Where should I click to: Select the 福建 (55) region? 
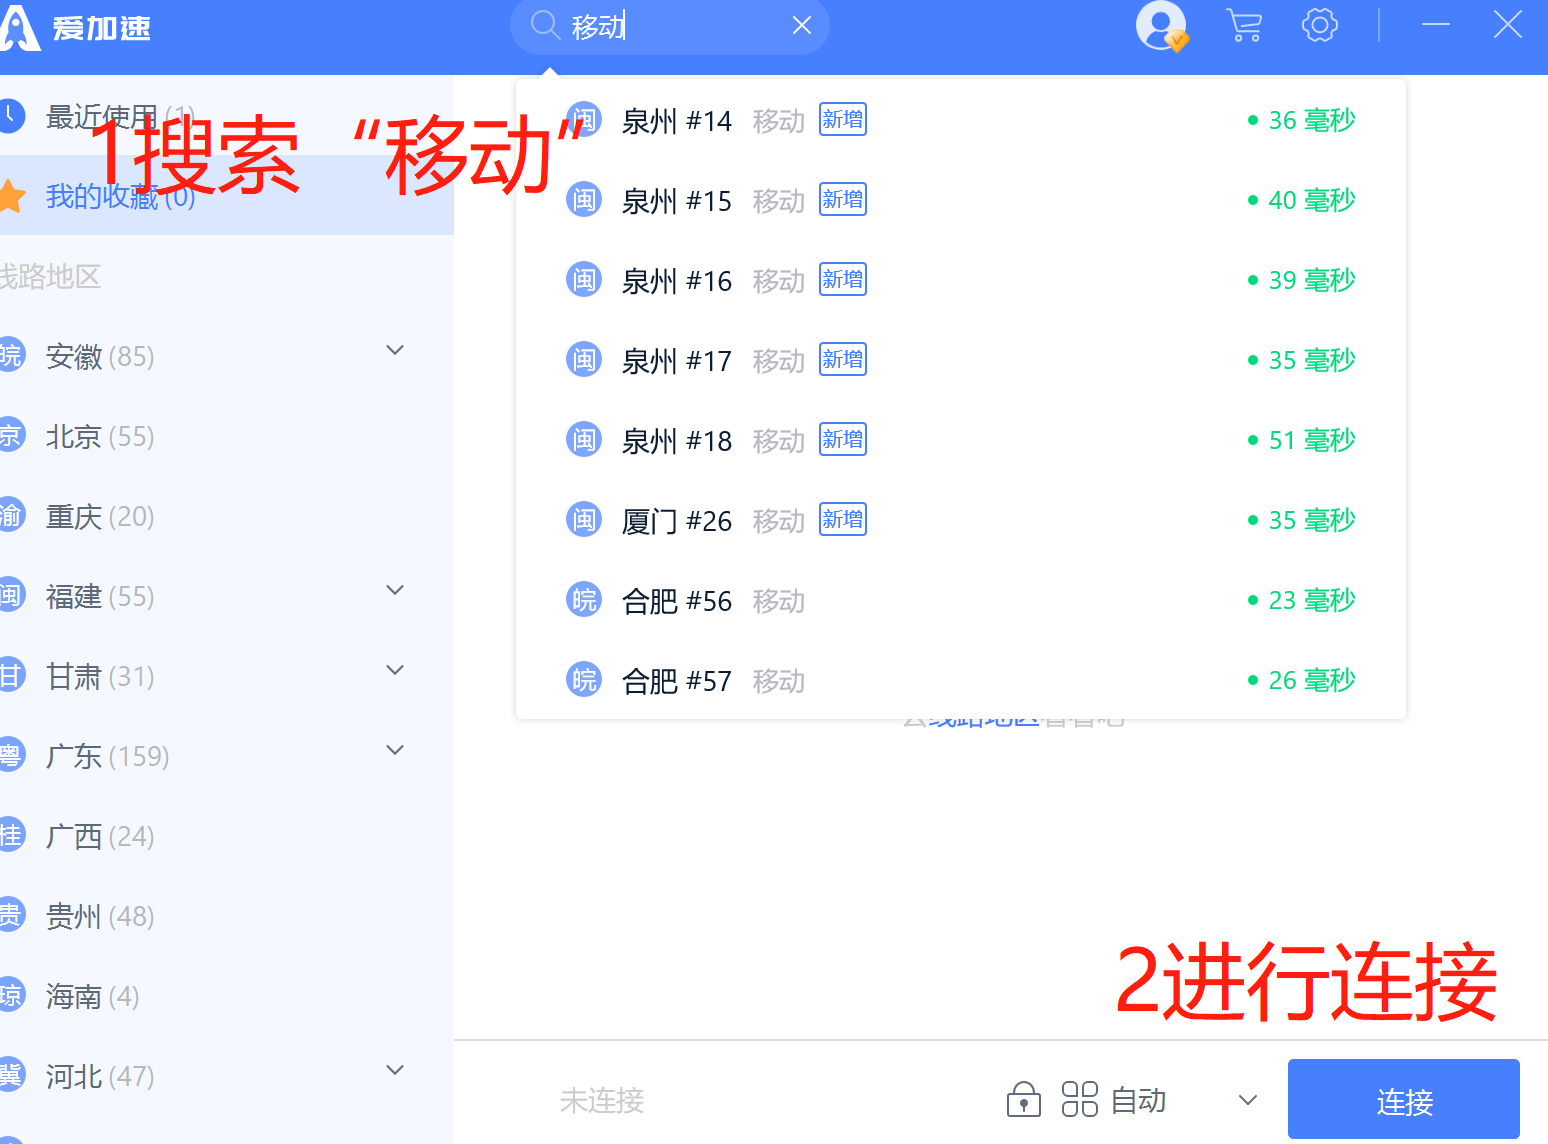tap(227, 596)
